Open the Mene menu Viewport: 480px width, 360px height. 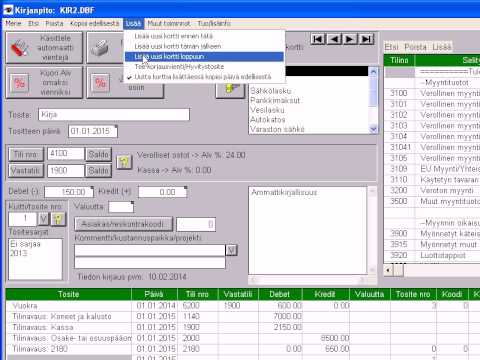(x=13, y=23)
